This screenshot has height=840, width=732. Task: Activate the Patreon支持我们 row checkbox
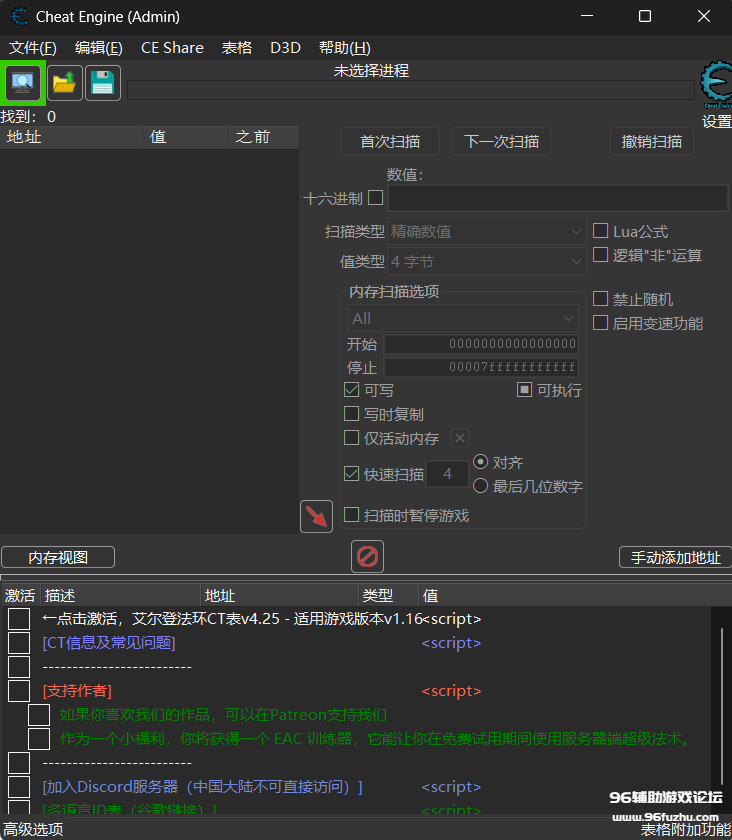(39, 715)
